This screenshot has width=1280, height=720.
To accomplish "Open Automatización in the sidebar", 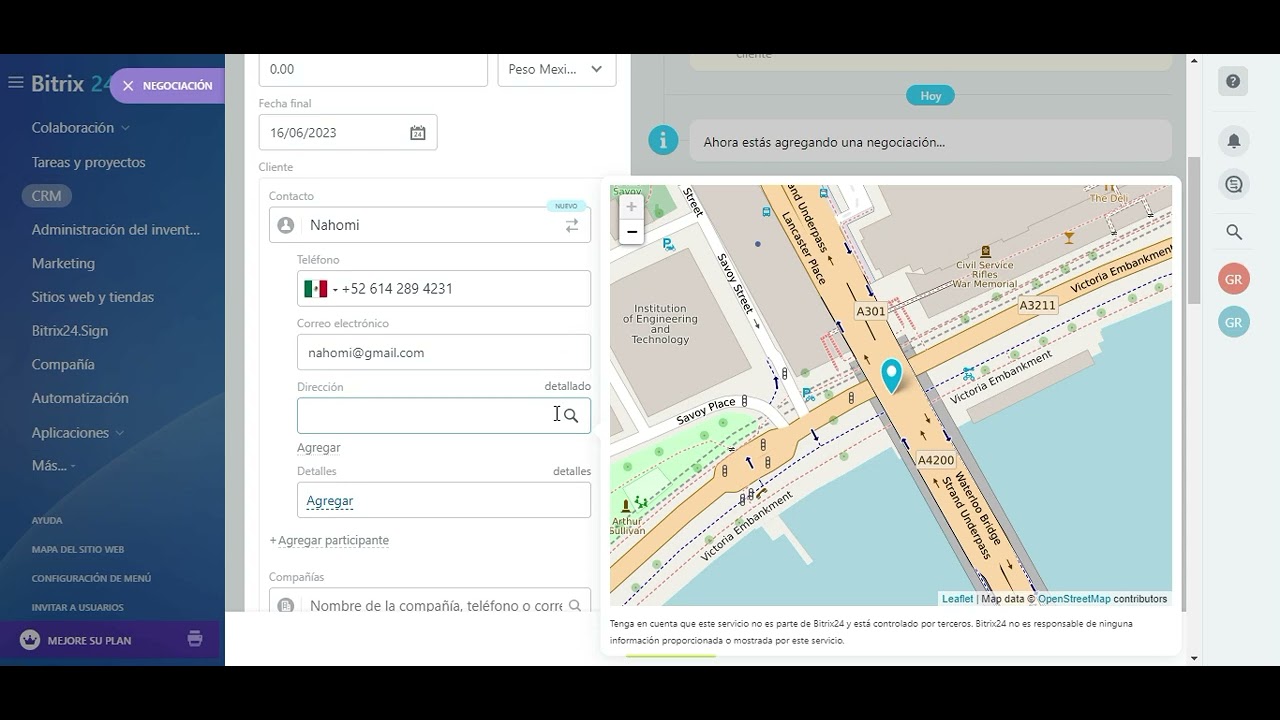I will point(80,398).
